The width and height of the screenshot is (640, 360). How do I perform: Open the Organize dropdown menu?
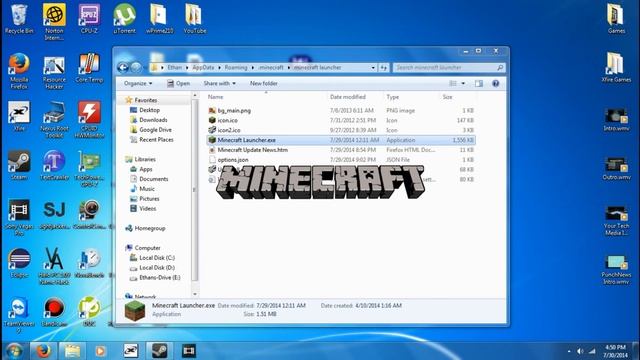[x=138, y=83]
